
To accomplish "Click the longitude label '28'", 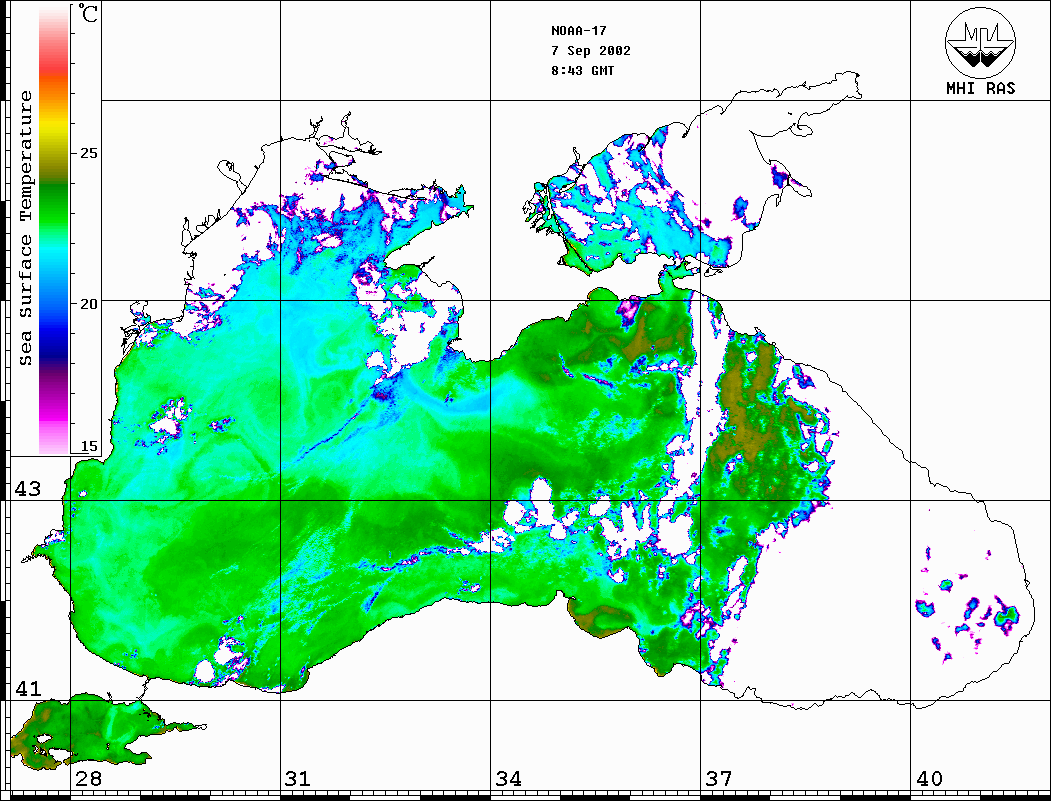I will click(x=88, y=779).
